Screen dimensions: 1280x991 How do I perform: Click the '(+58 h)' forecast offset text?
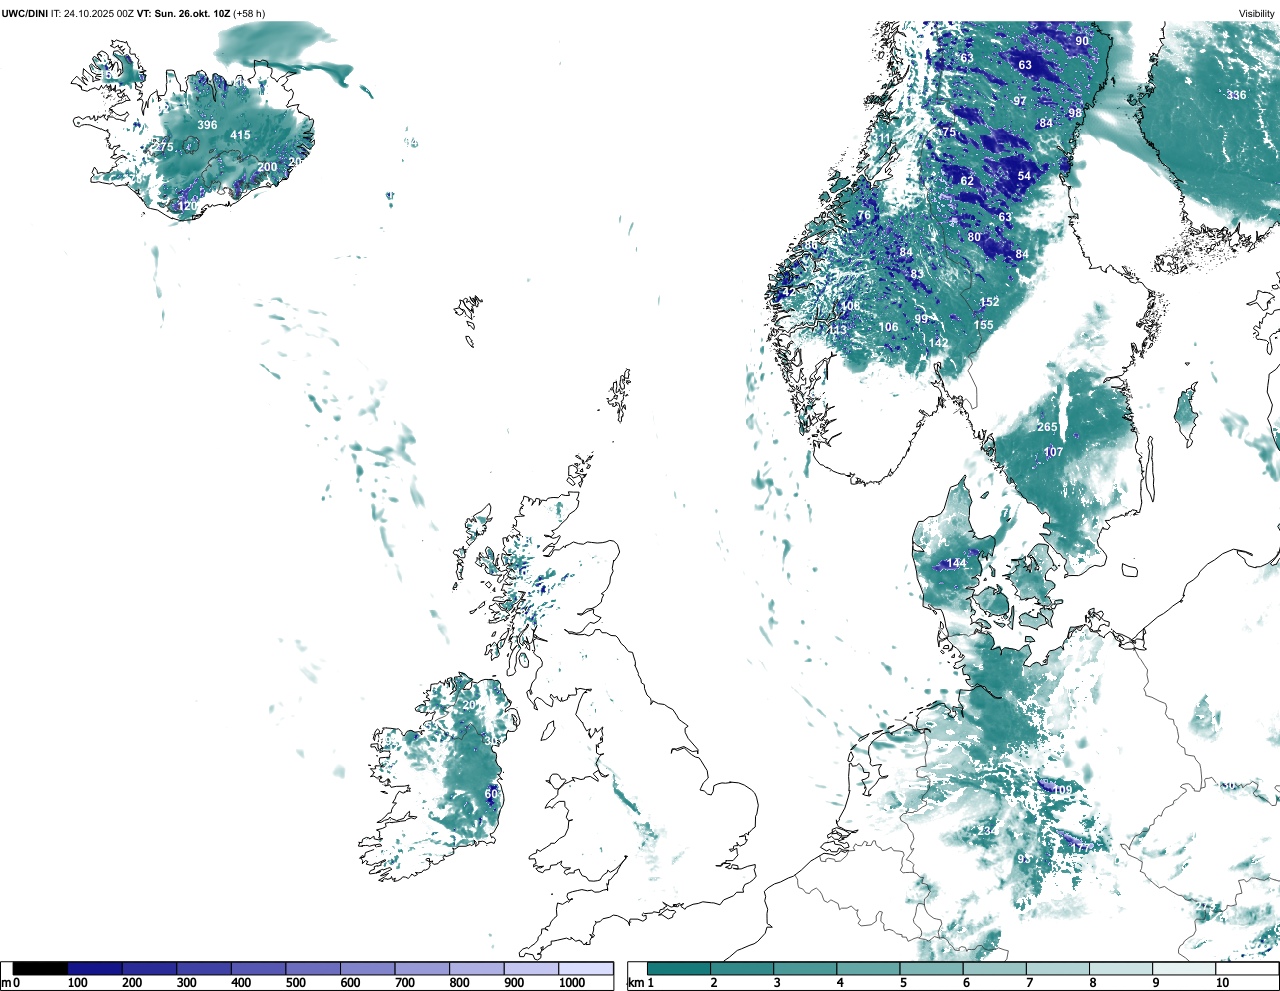[x=249, y=14]
